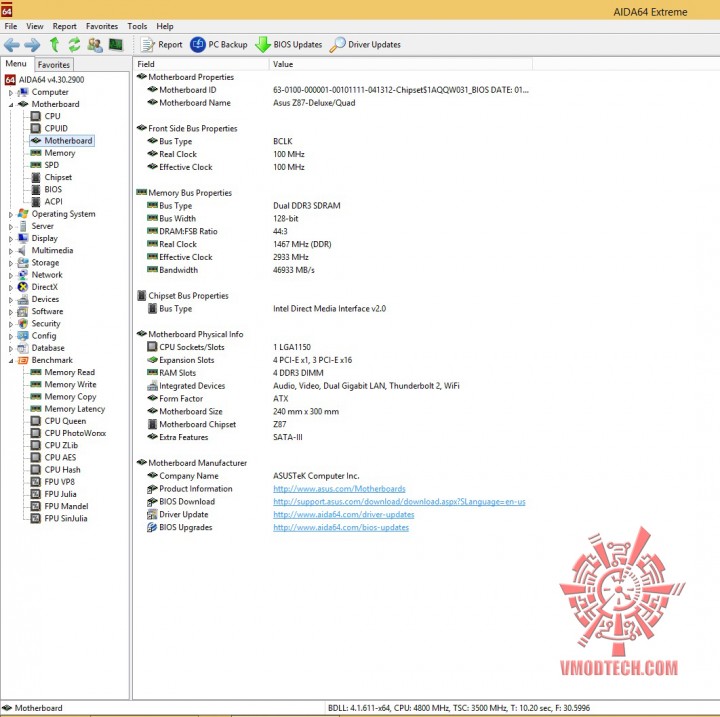Expand the Multimedia tree node

(11, 251)
